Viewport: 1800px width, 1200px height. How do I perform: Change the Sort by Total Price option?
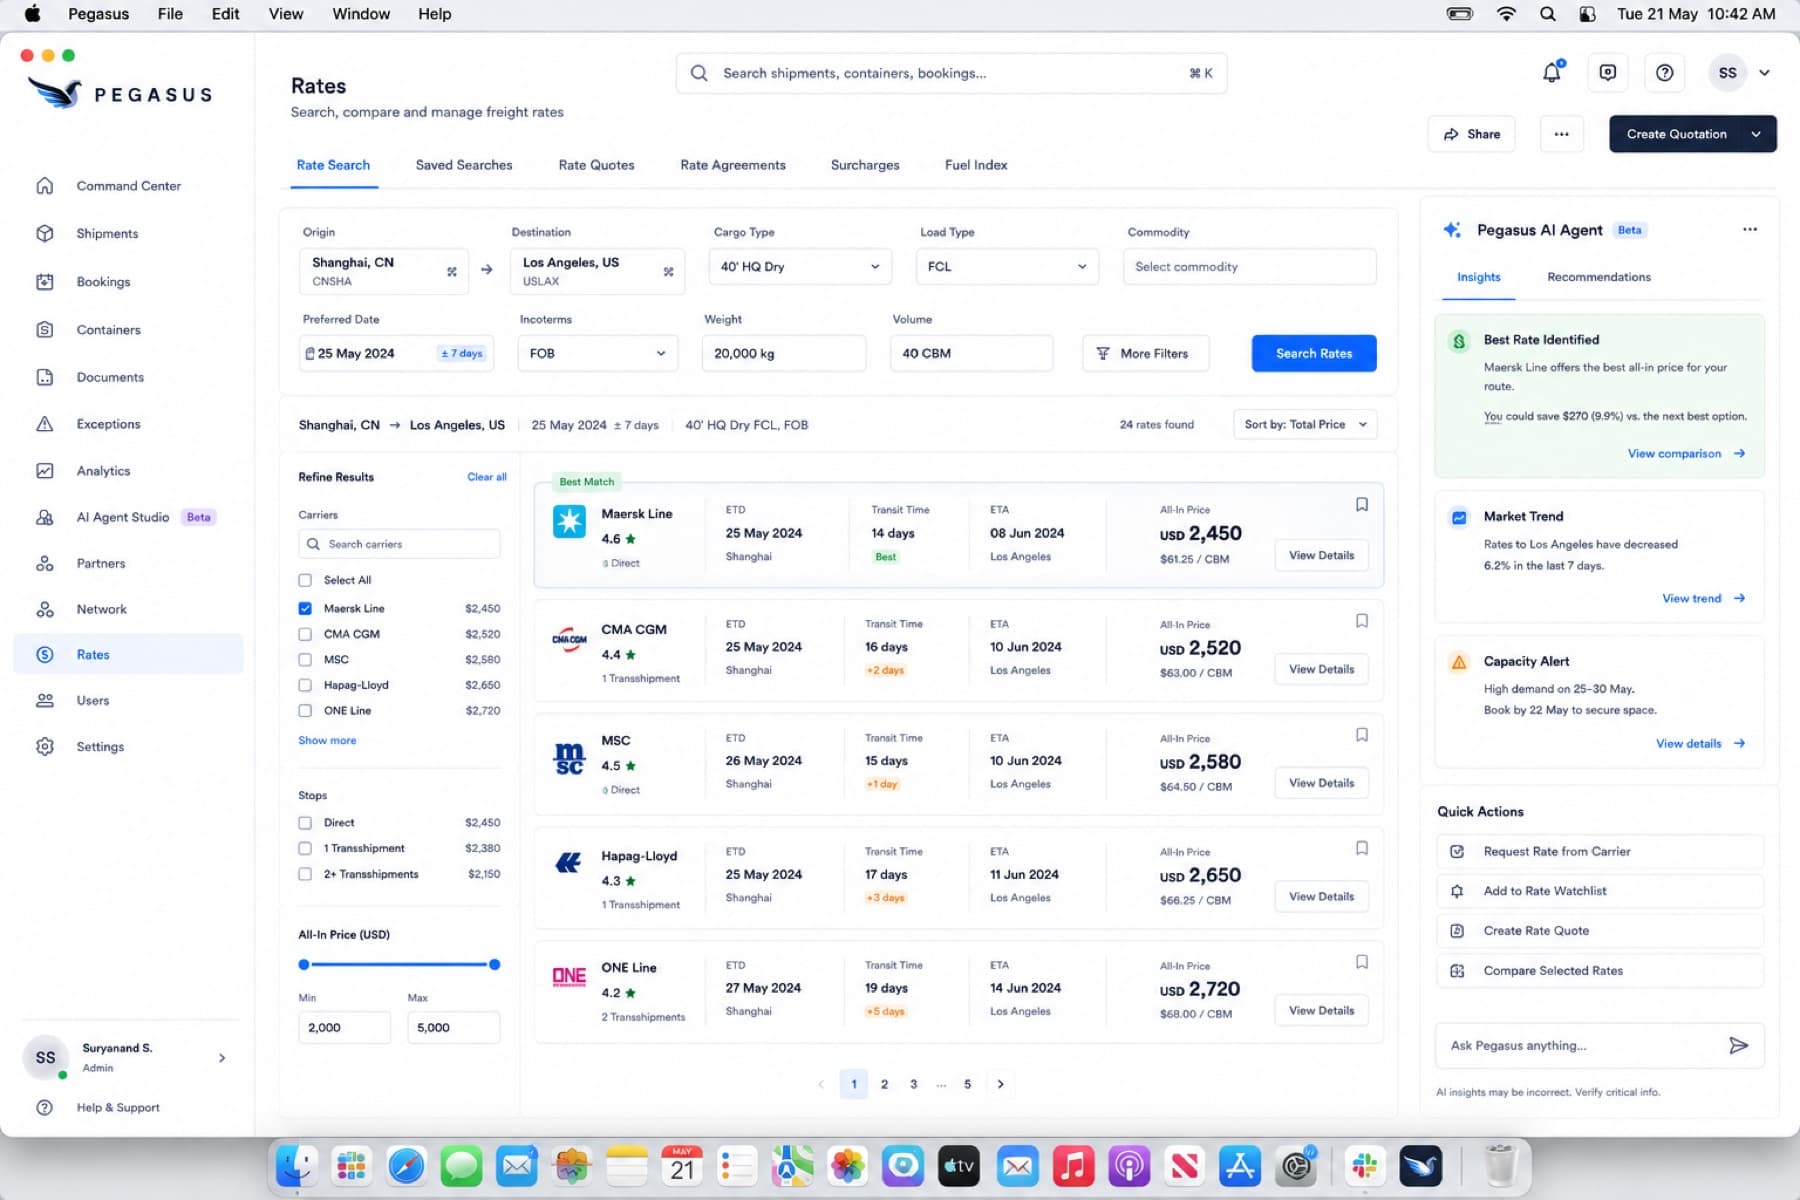pyautogui.click(x=1305, y=425)
